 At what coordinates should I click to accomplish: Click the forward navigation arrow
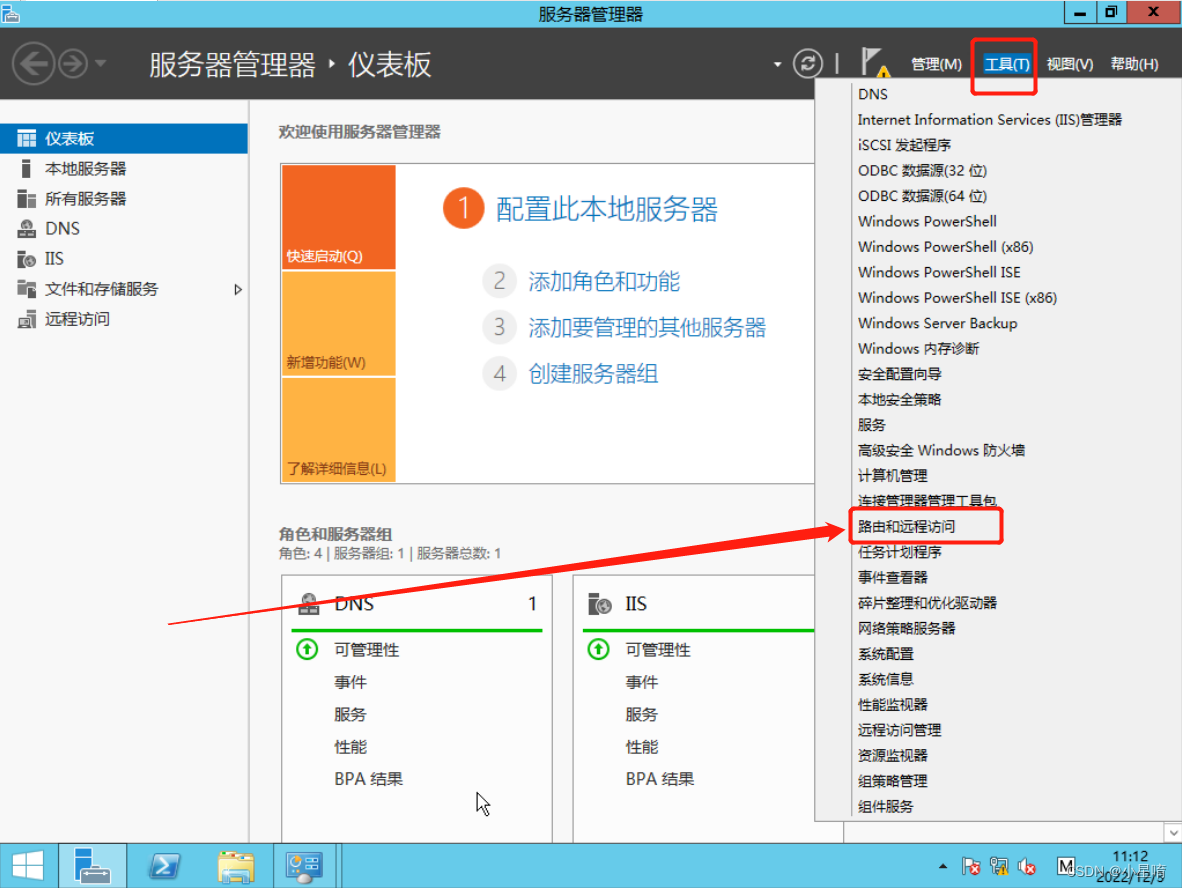73,64
